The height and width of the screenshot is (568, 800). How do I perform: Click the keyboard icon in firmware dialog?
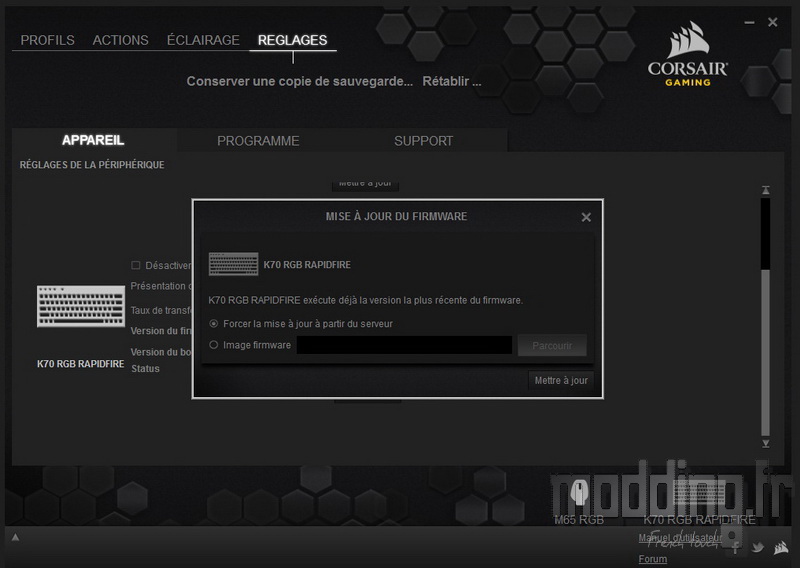(x=234, y=264)
